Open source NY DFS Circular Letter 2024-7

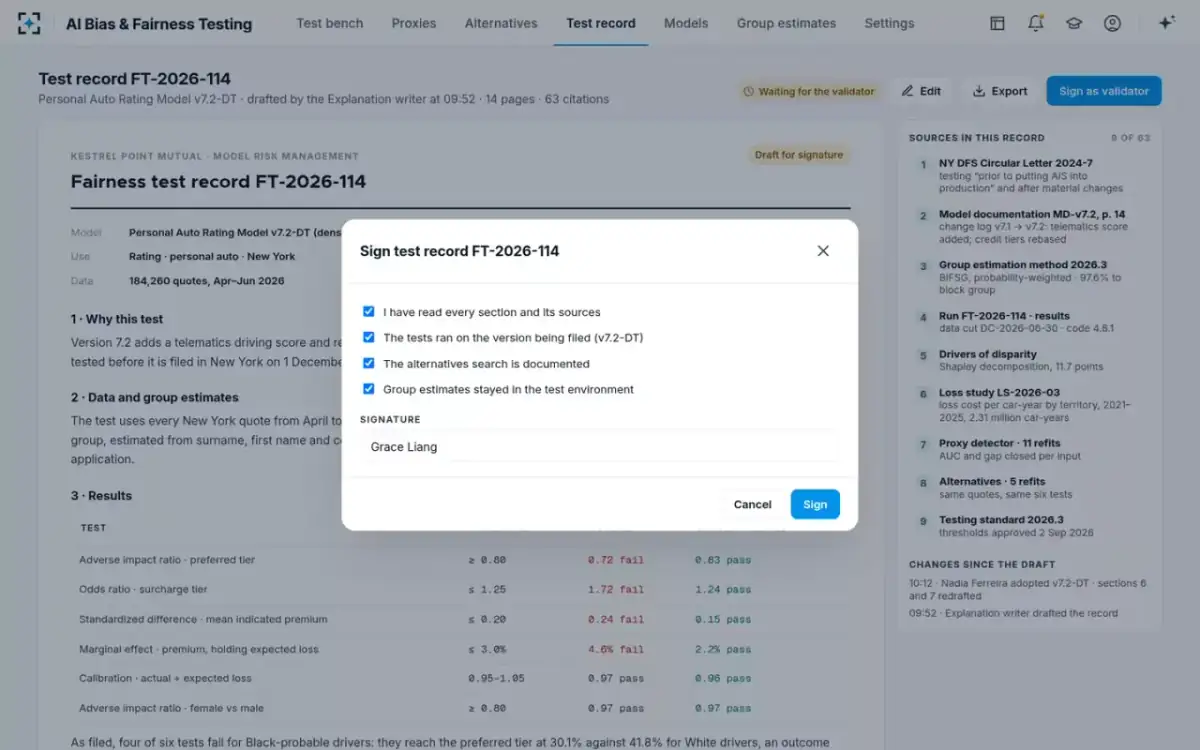(1029, 175)
